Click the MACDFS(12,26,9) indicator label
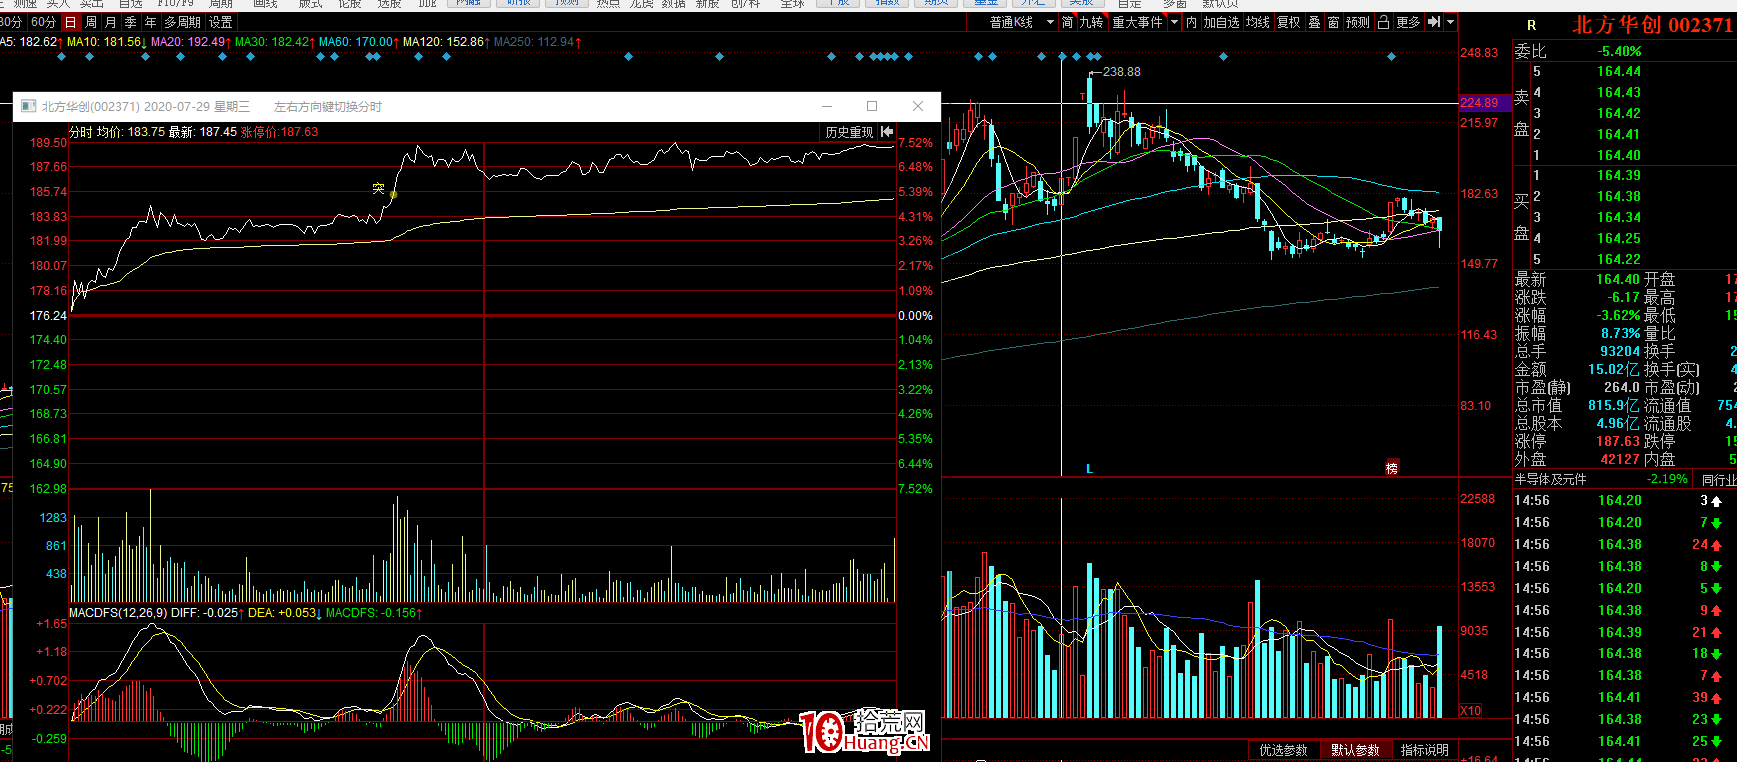The width and height of the screenshot is (1737, 762). (x=118, y=613)
